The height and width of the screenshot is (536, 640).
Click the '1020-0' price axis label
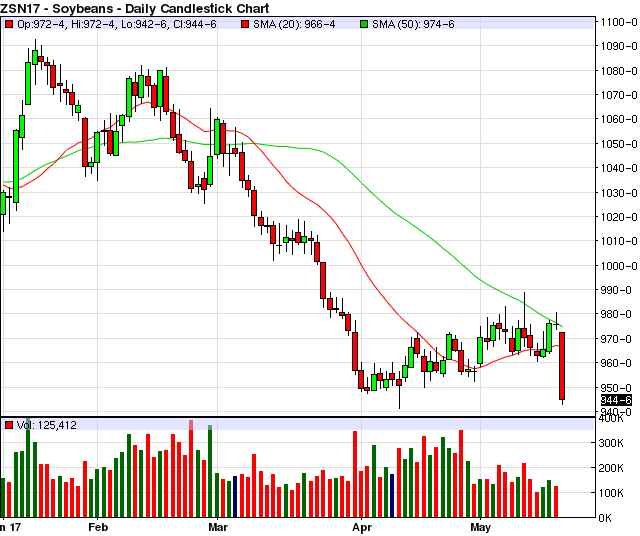tap(618, 217)
